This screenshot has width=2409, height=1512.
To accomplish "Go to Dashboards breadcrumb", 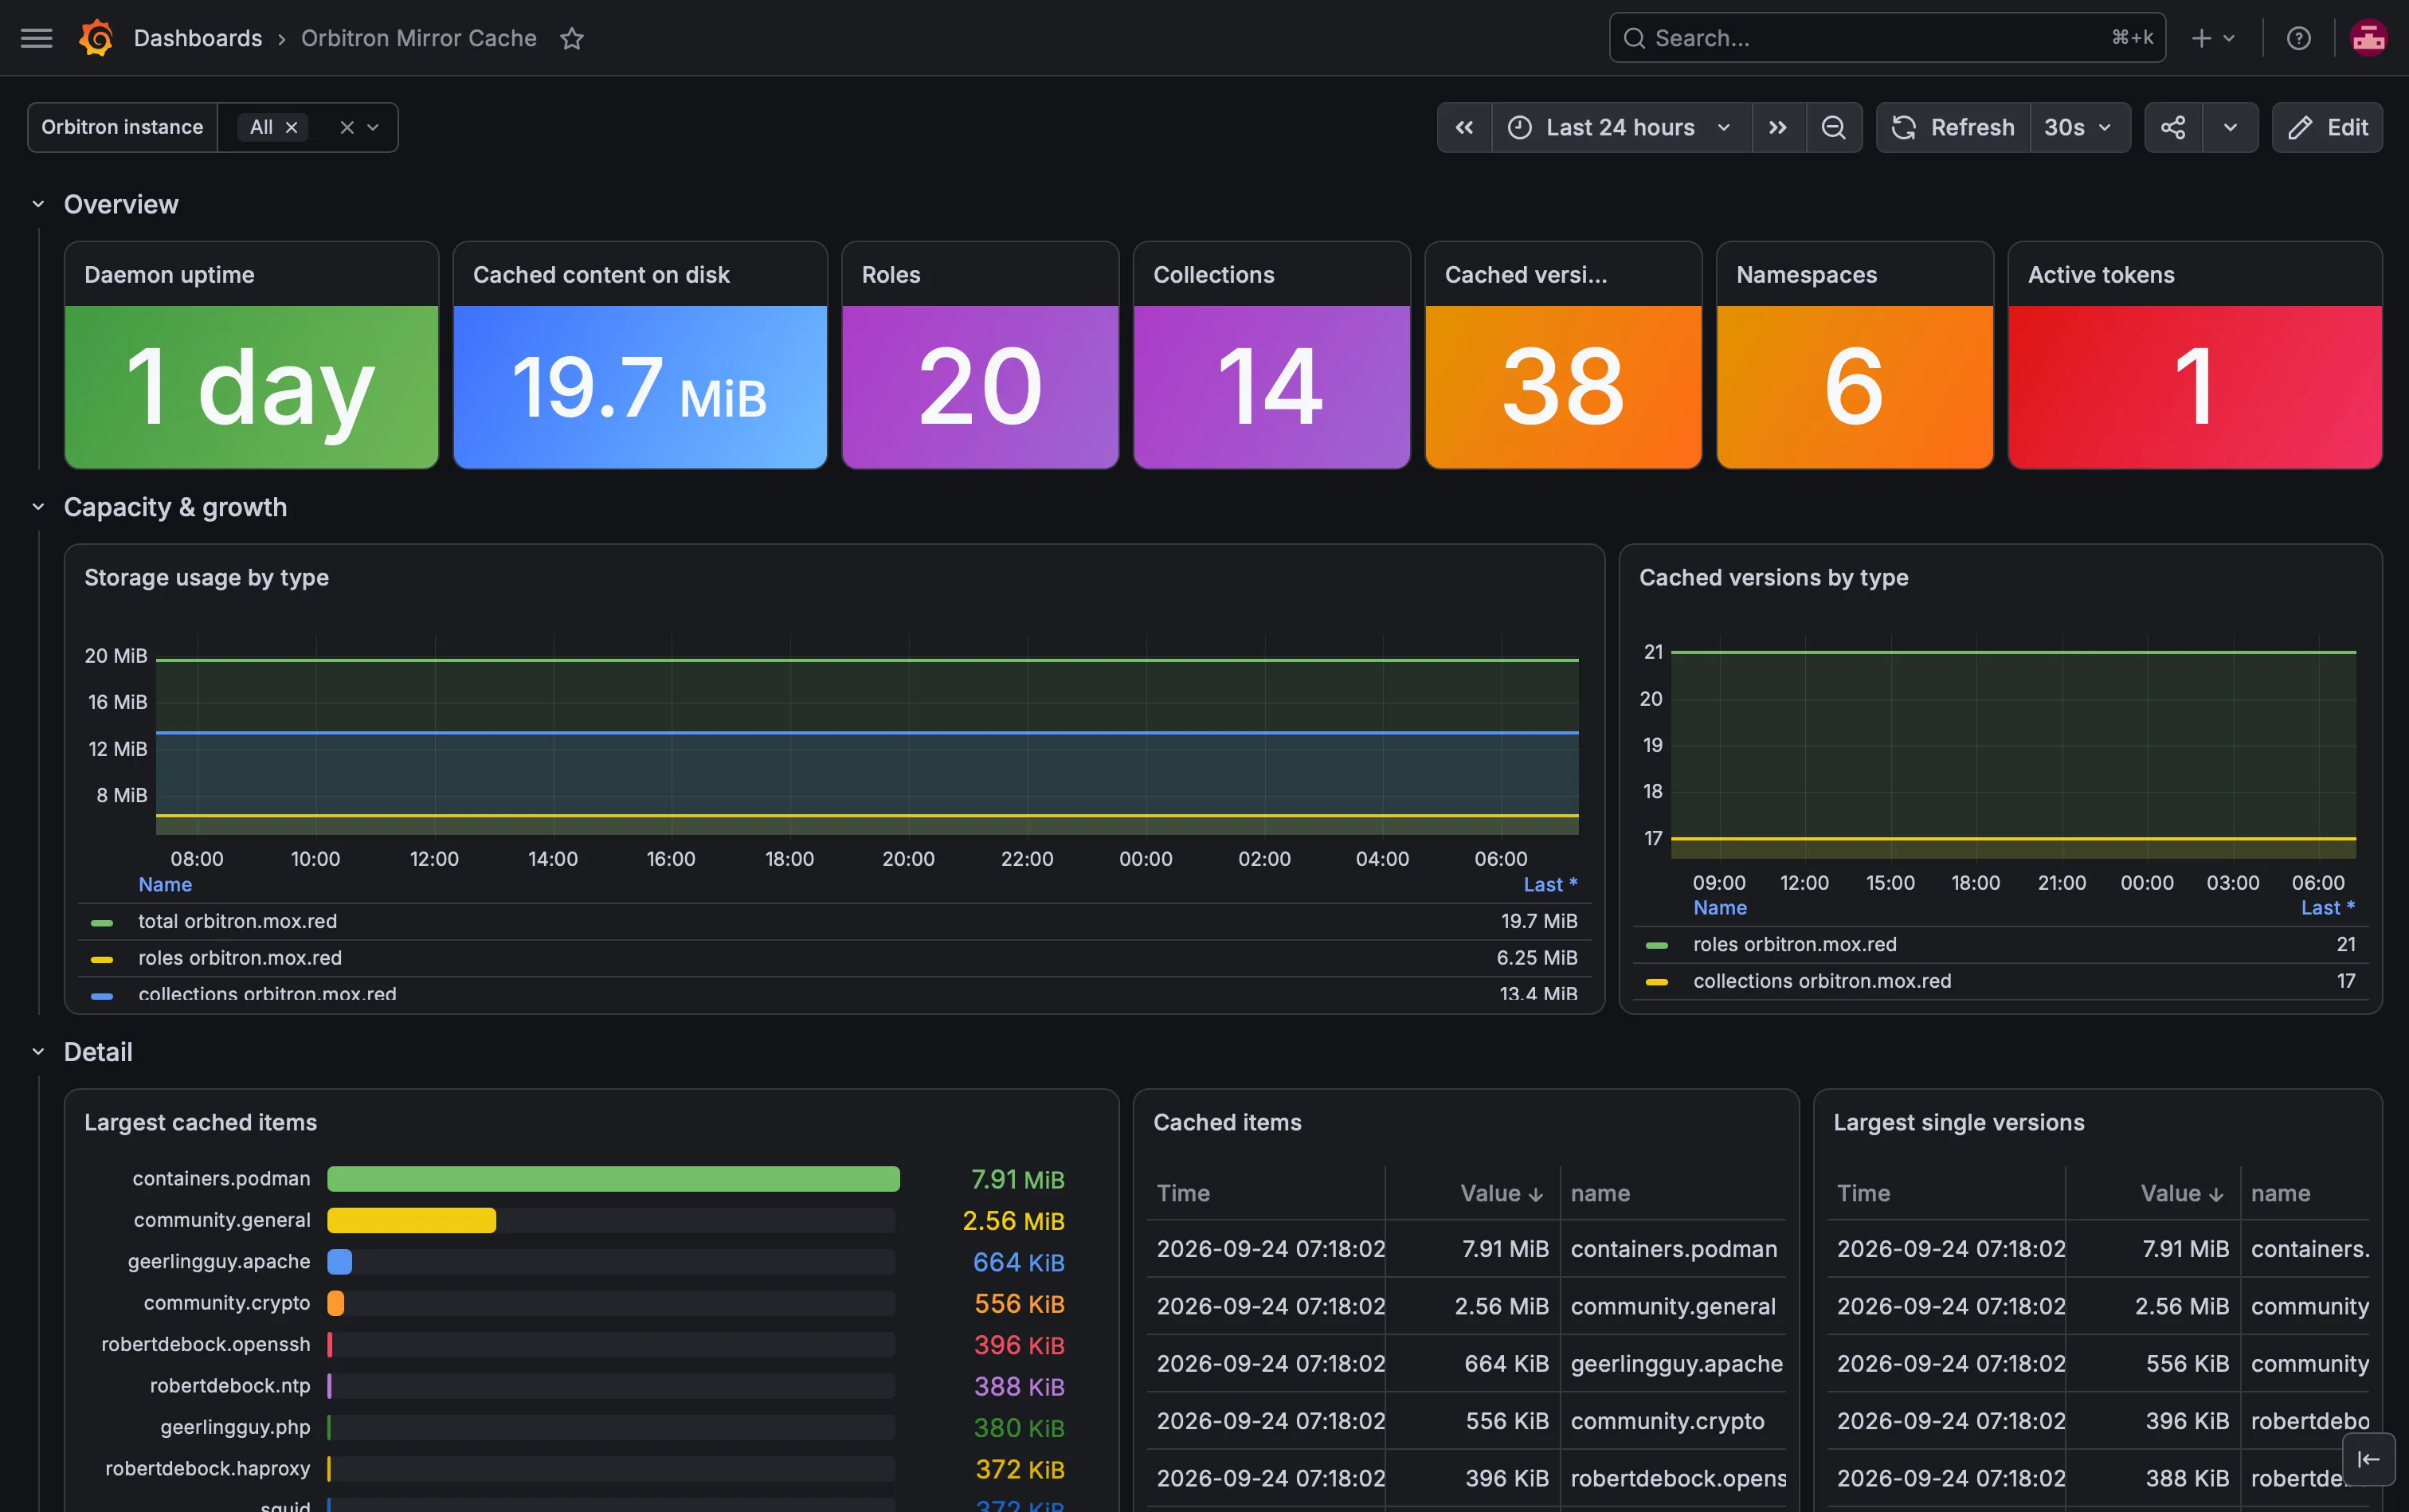I will click(x=198, y=38).
